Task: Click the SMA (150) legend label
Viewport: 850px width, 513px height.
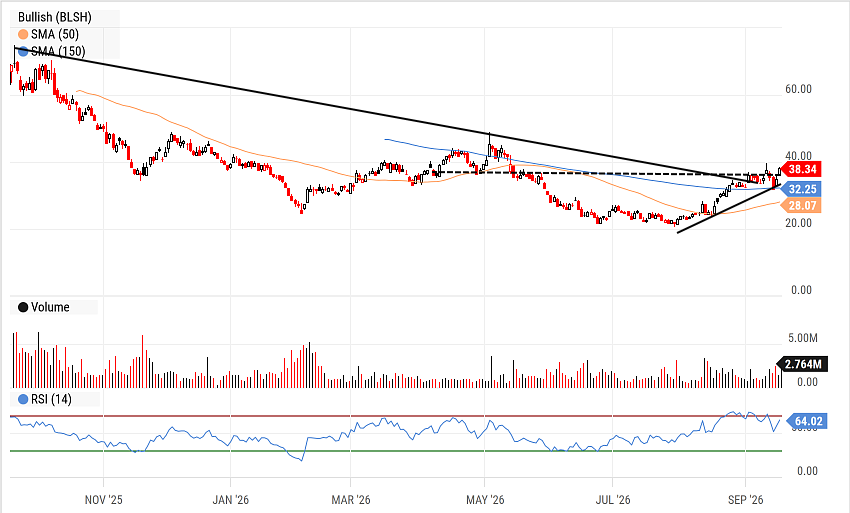Action: point(58,52)
